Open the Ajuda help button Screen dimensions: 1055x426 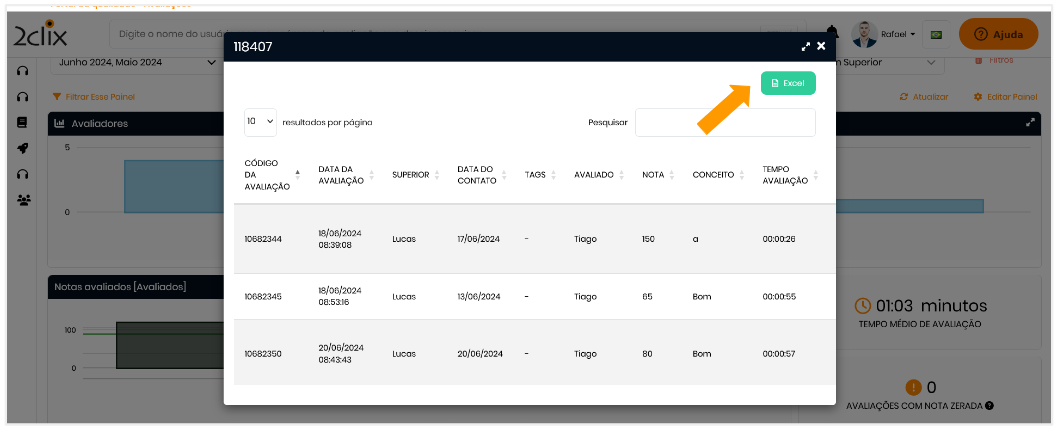(x=998, y=34)
